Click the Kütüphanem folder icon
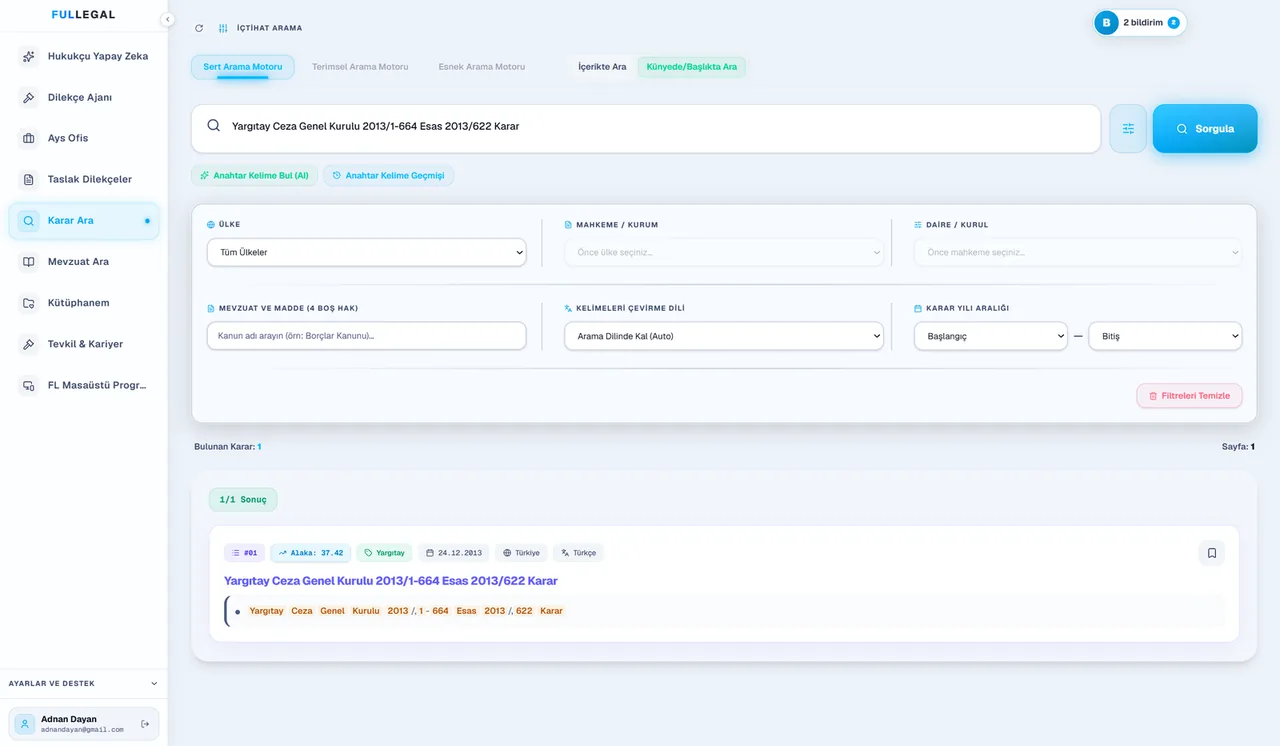The image size is (1280, 746). 29,303
